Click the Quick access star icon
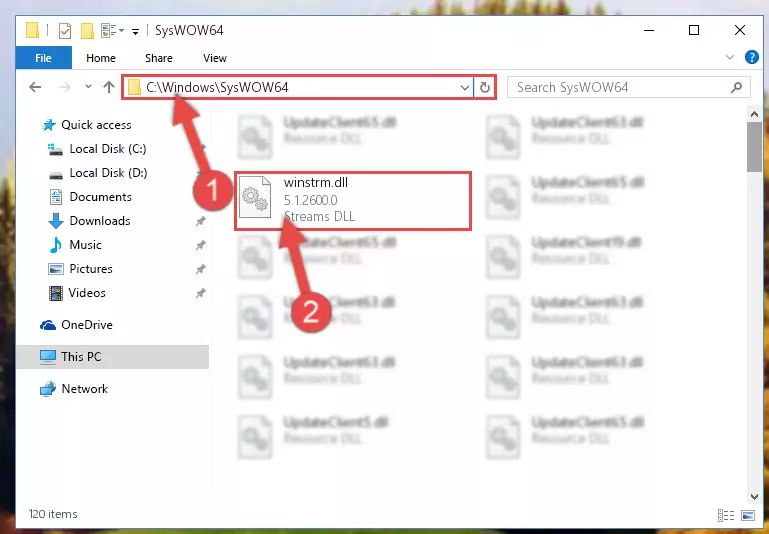 [x=49, y=125]
